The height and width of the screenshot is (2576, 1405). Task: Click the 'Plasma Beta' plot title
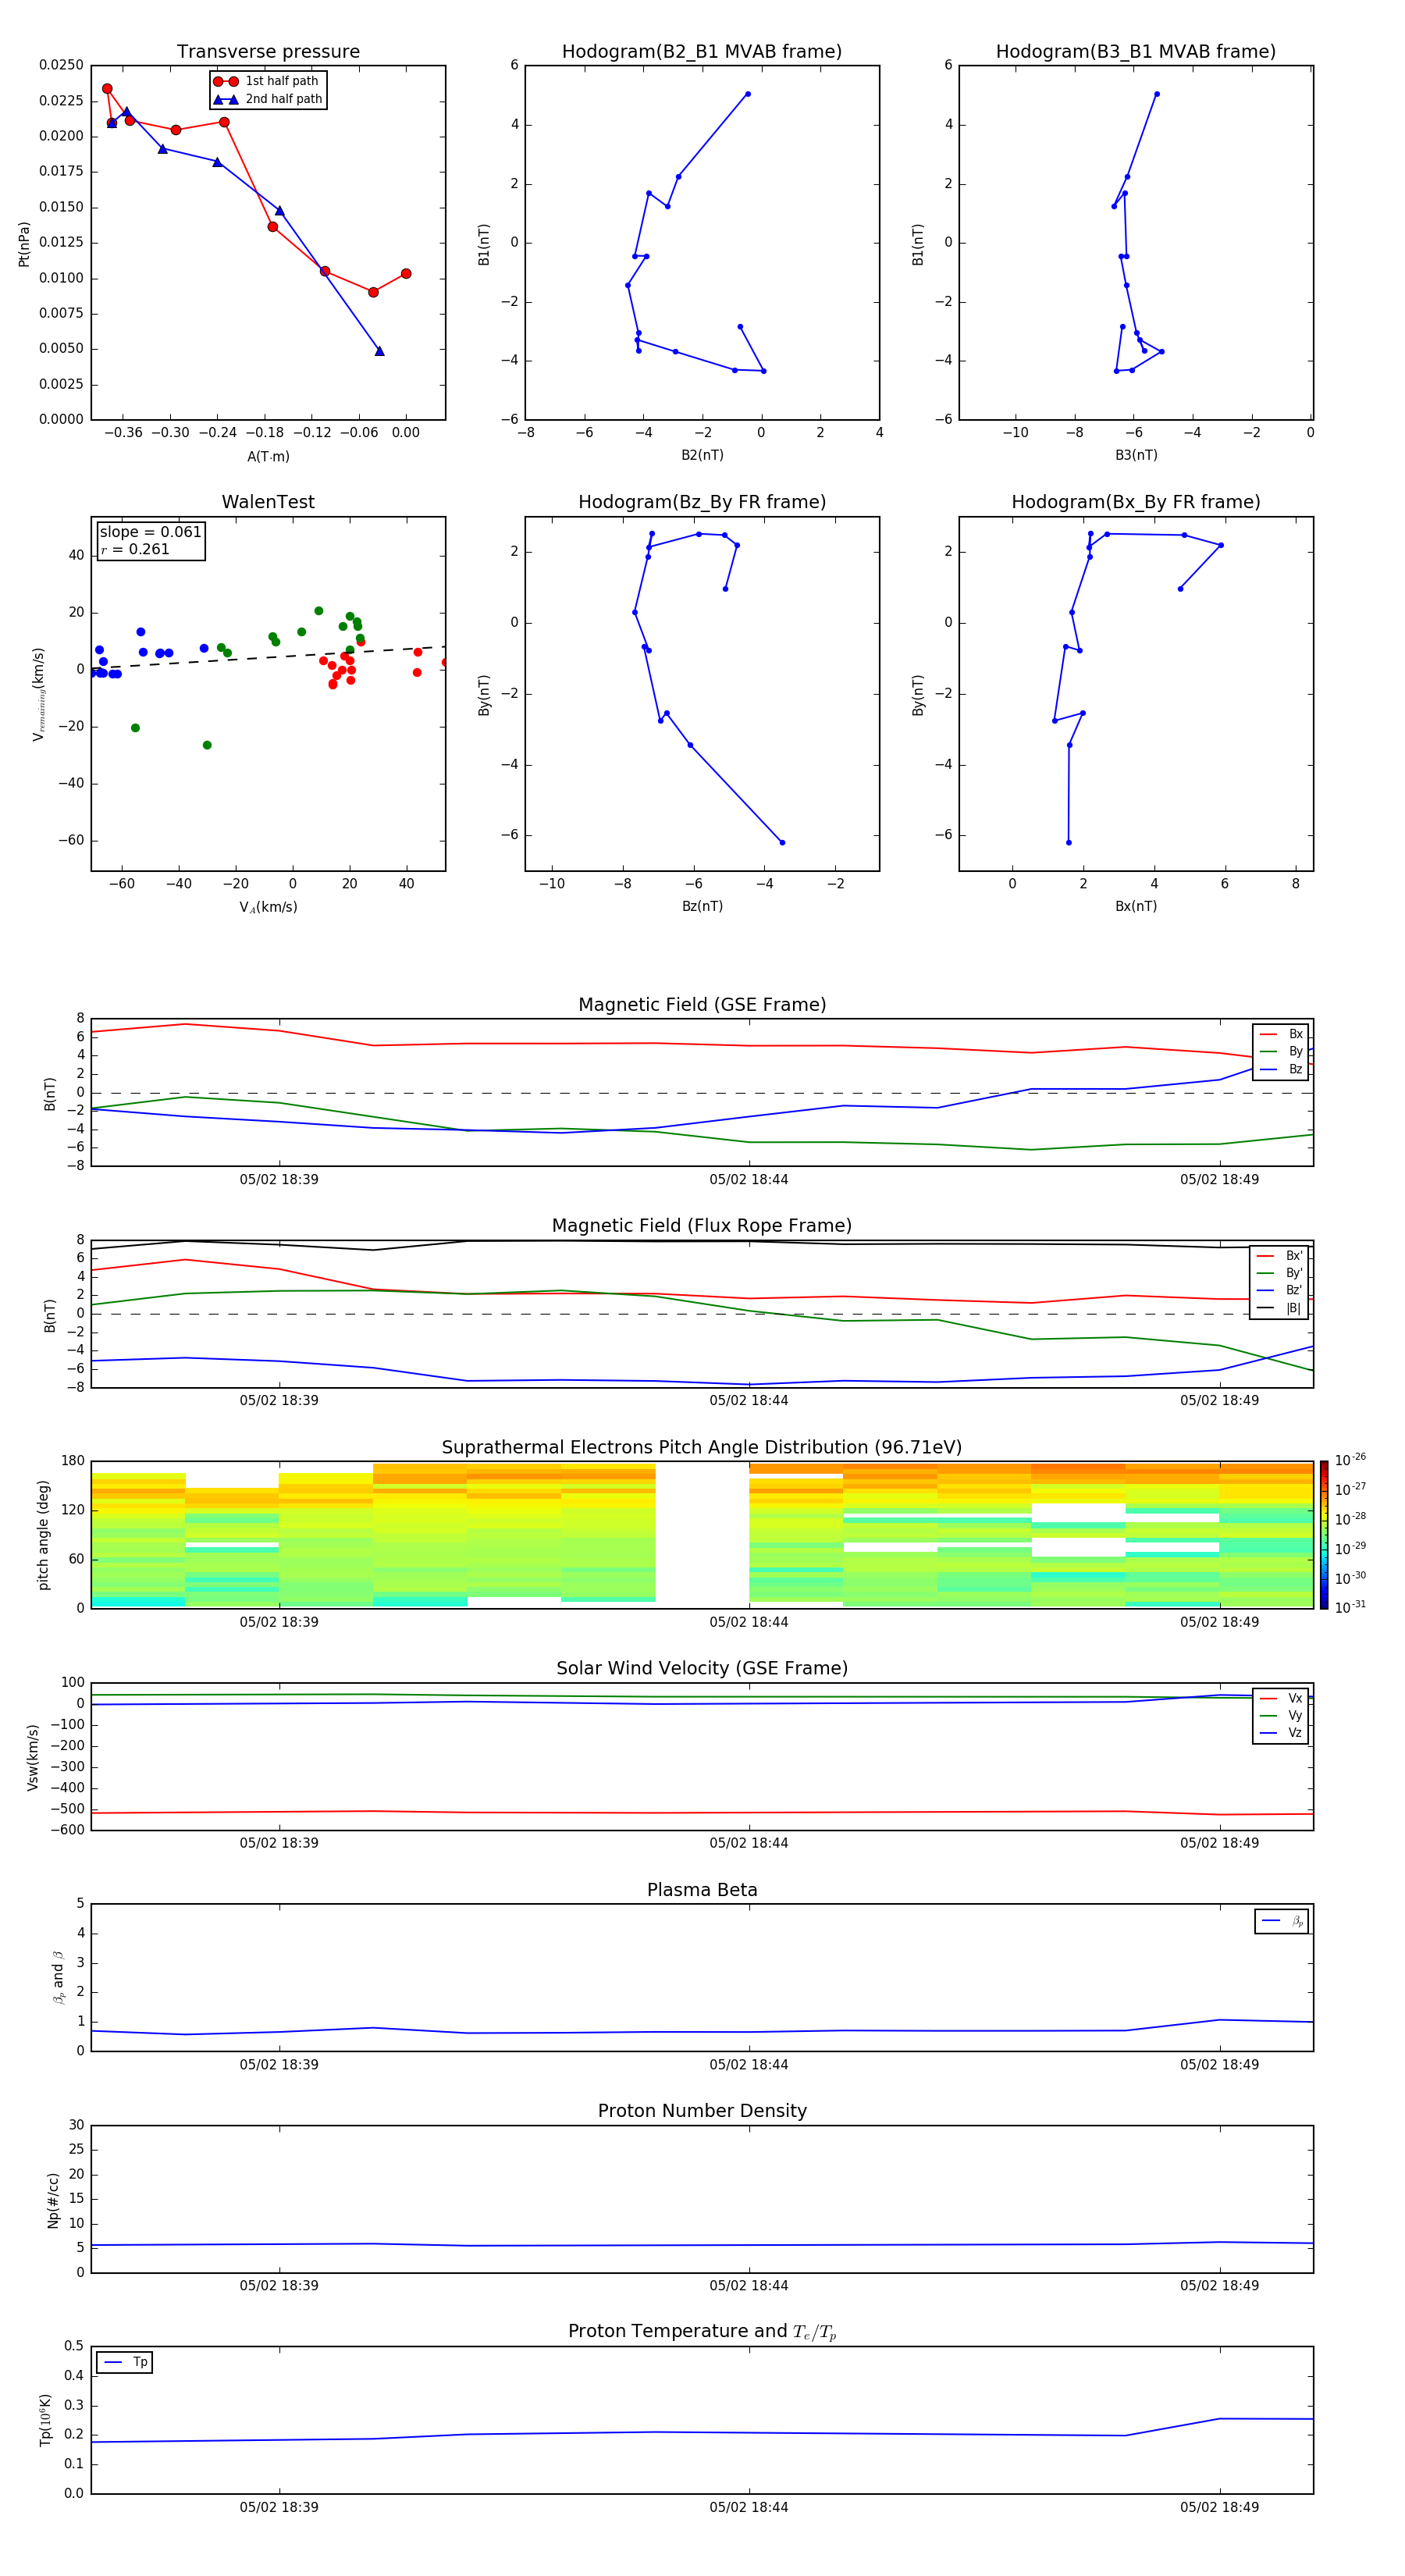click(x=702, y=1890)
